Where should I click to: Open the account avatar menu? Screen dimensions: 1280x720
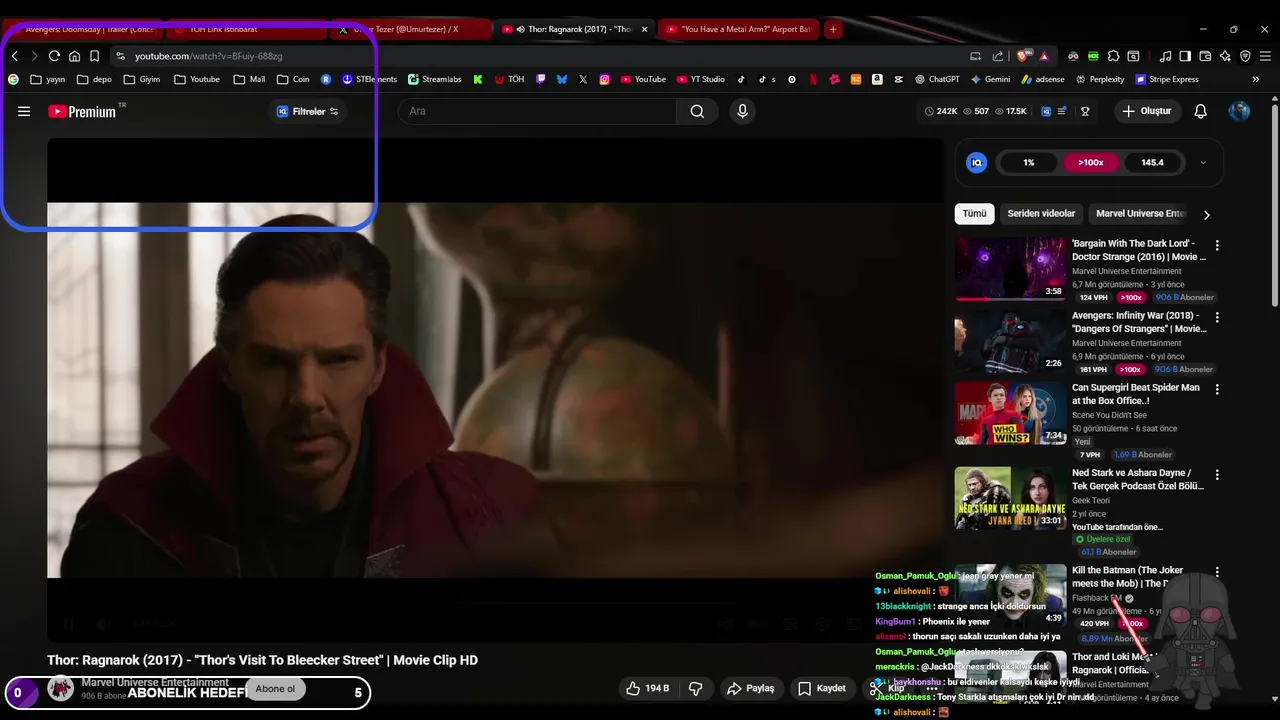click(1239, 111)
